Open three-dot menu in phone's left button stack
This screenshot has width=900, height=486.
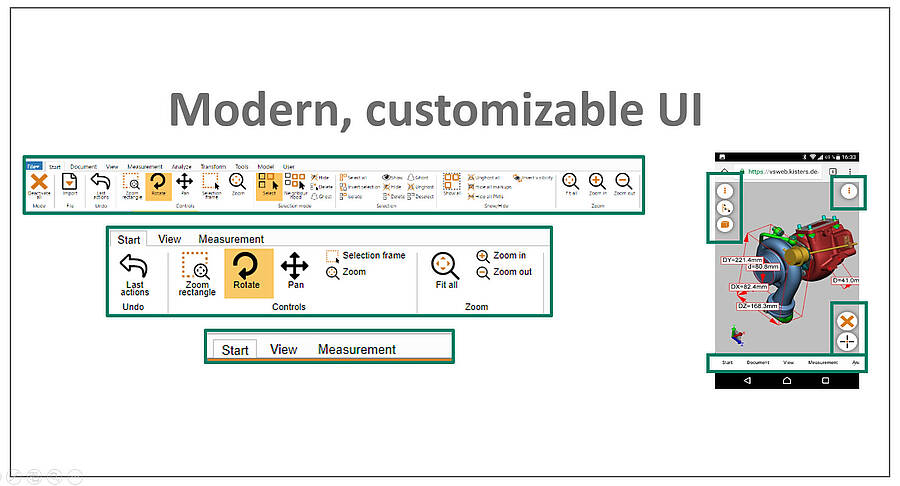click(x=725, y=190)
